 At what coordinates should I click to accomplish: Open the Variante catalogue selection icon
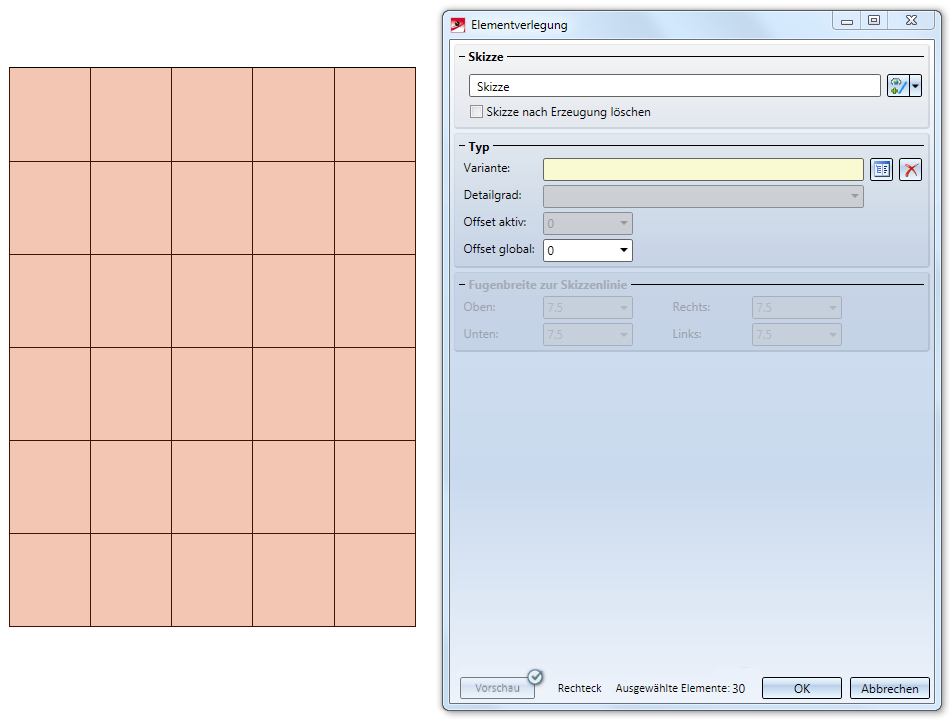pos(882,170)
